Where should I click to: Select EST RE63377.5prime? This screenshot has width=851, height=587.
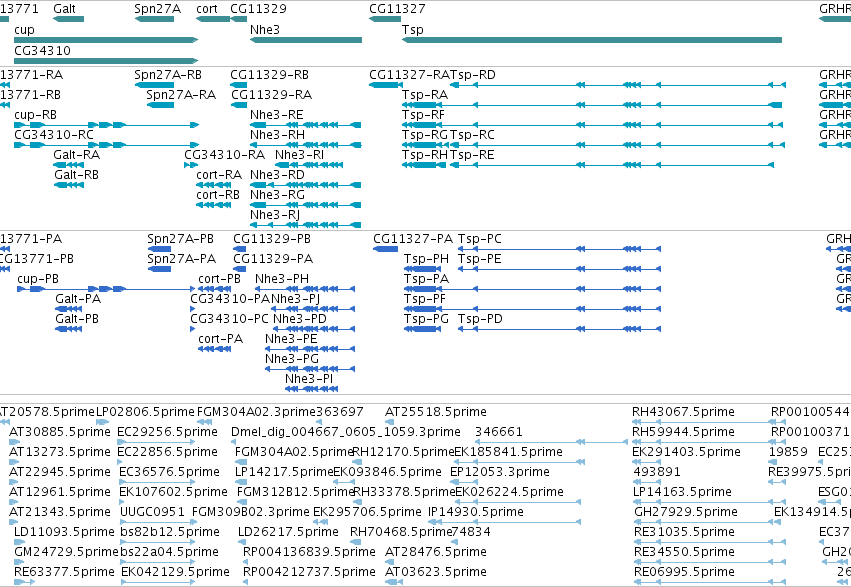[x=24, y=582]
